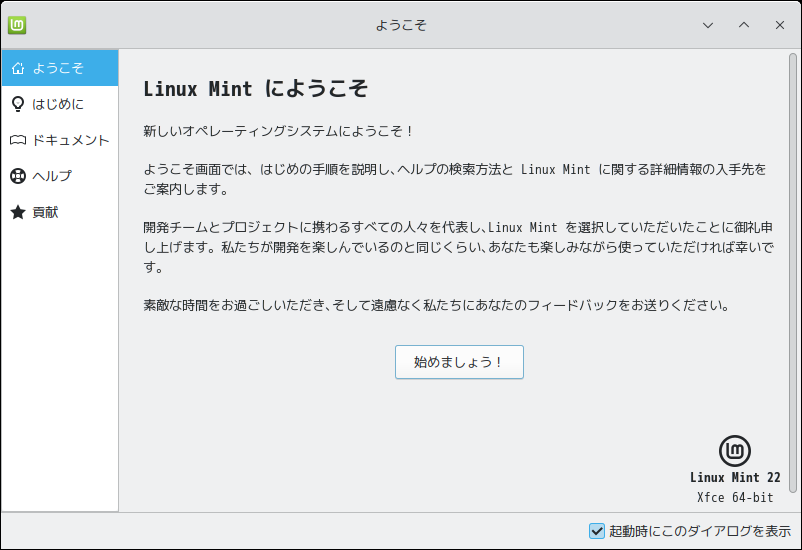The image size is (802, 550).
Task: Click the lifebuoy icon for ヘルプ
Action: [17, 176]
